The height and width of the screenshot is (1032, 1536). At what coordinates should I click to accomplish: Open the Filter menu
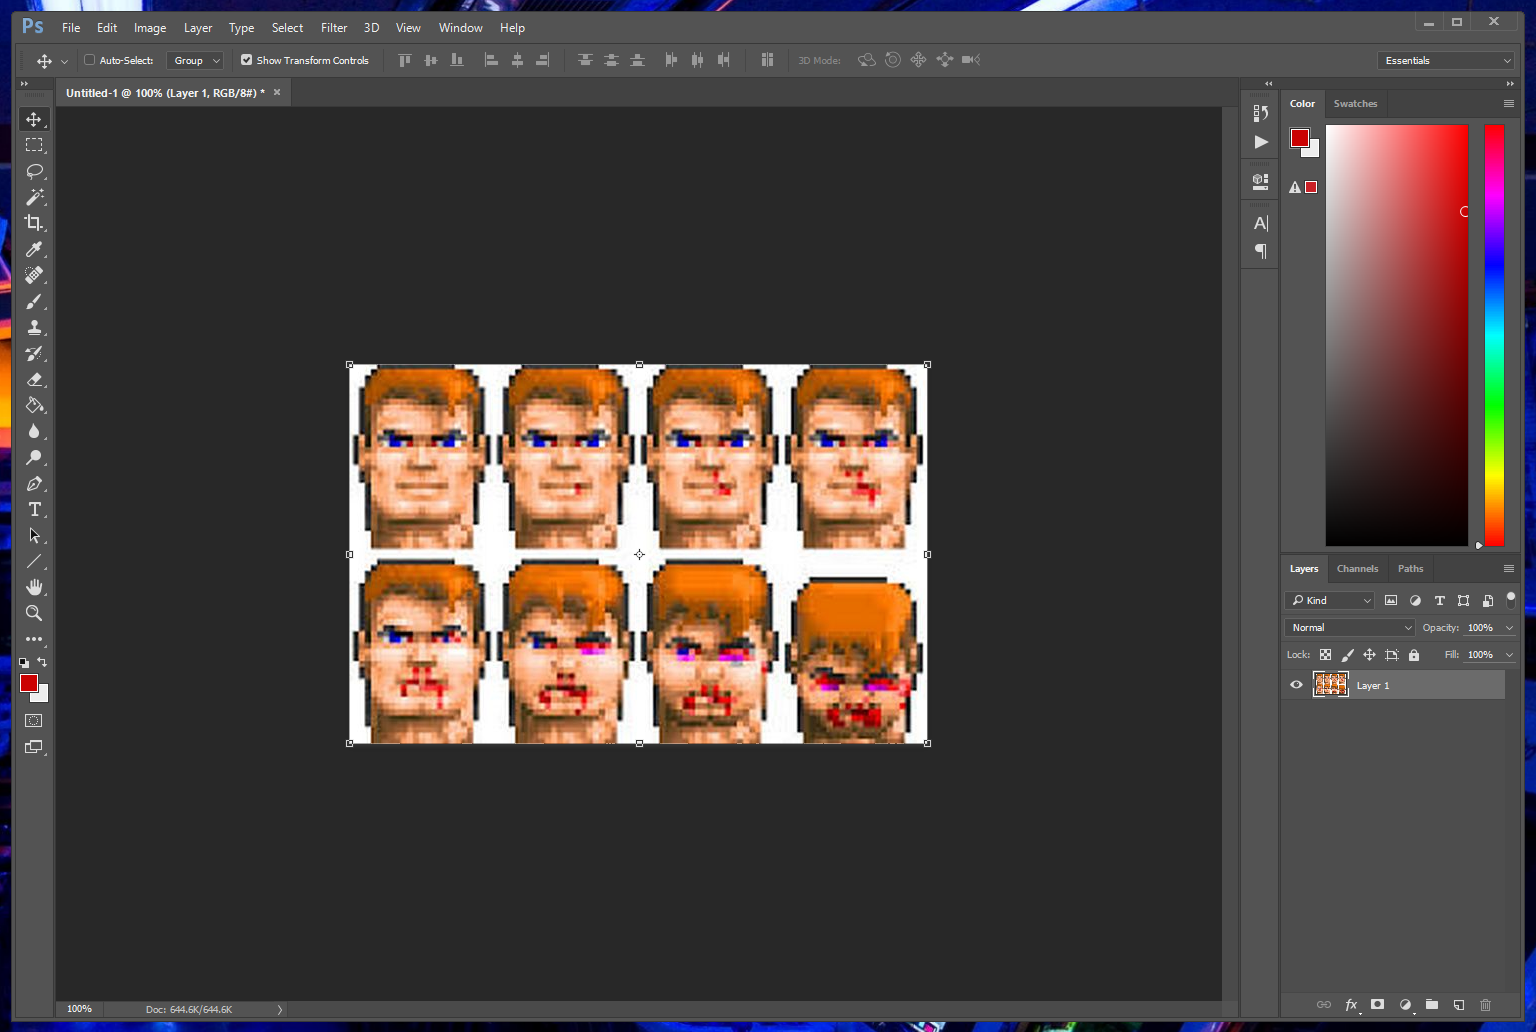point(334,27)
